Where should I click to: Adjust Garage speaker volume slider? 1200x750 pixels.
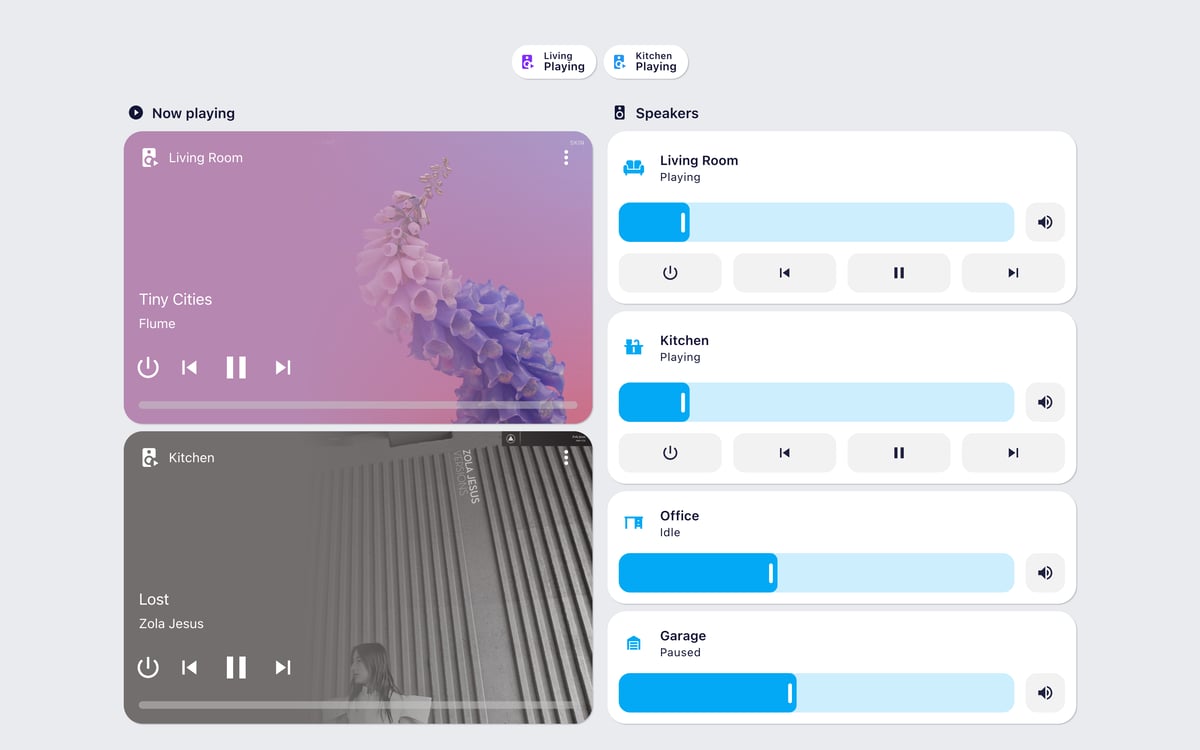point(816,693)
